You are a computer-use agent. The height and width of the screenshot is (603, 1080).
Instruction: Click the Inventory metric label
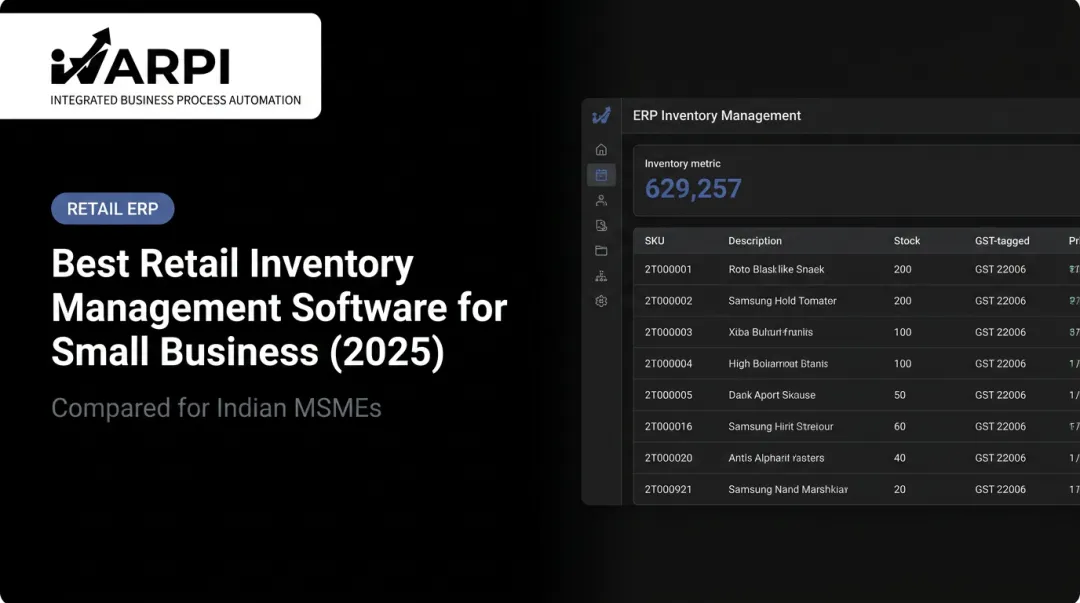coord(683,163)
